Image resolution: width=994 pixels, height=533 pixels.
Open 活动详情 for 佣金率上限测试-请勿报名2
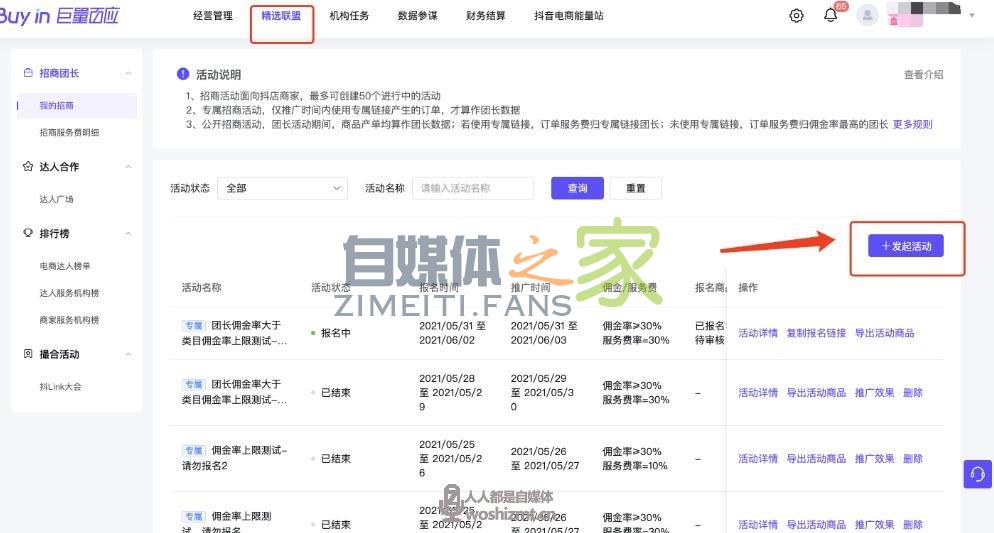click(758, 458)
